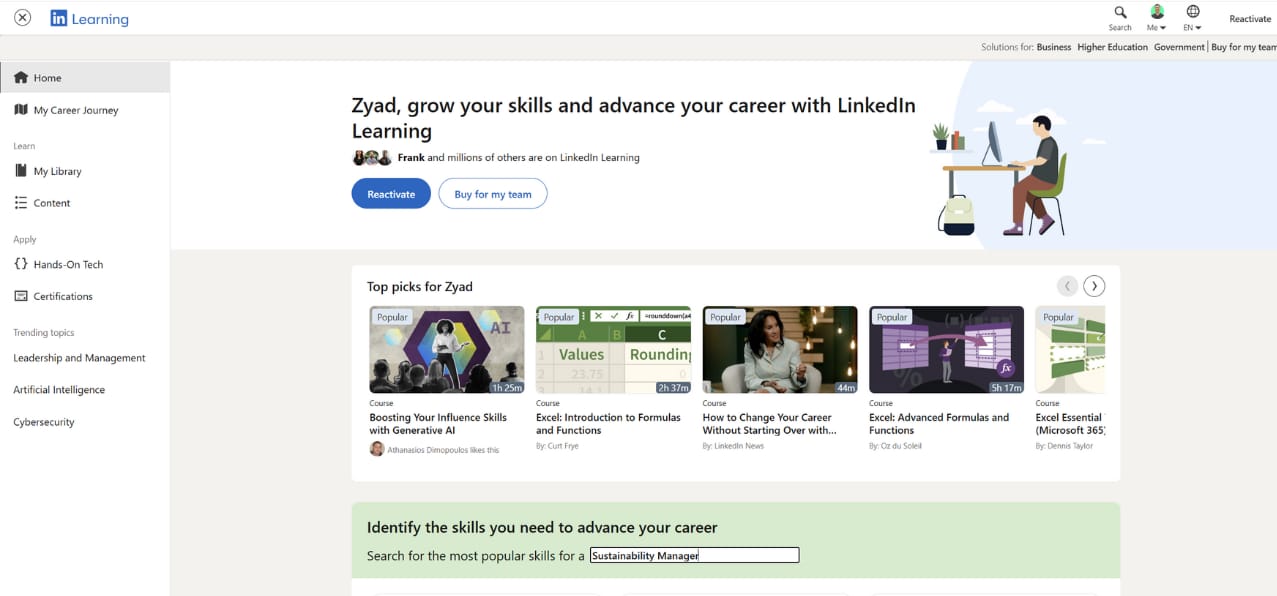Click the LinkedIn Learning logo
Screen dimensions: 1277x596
point(89,18)
